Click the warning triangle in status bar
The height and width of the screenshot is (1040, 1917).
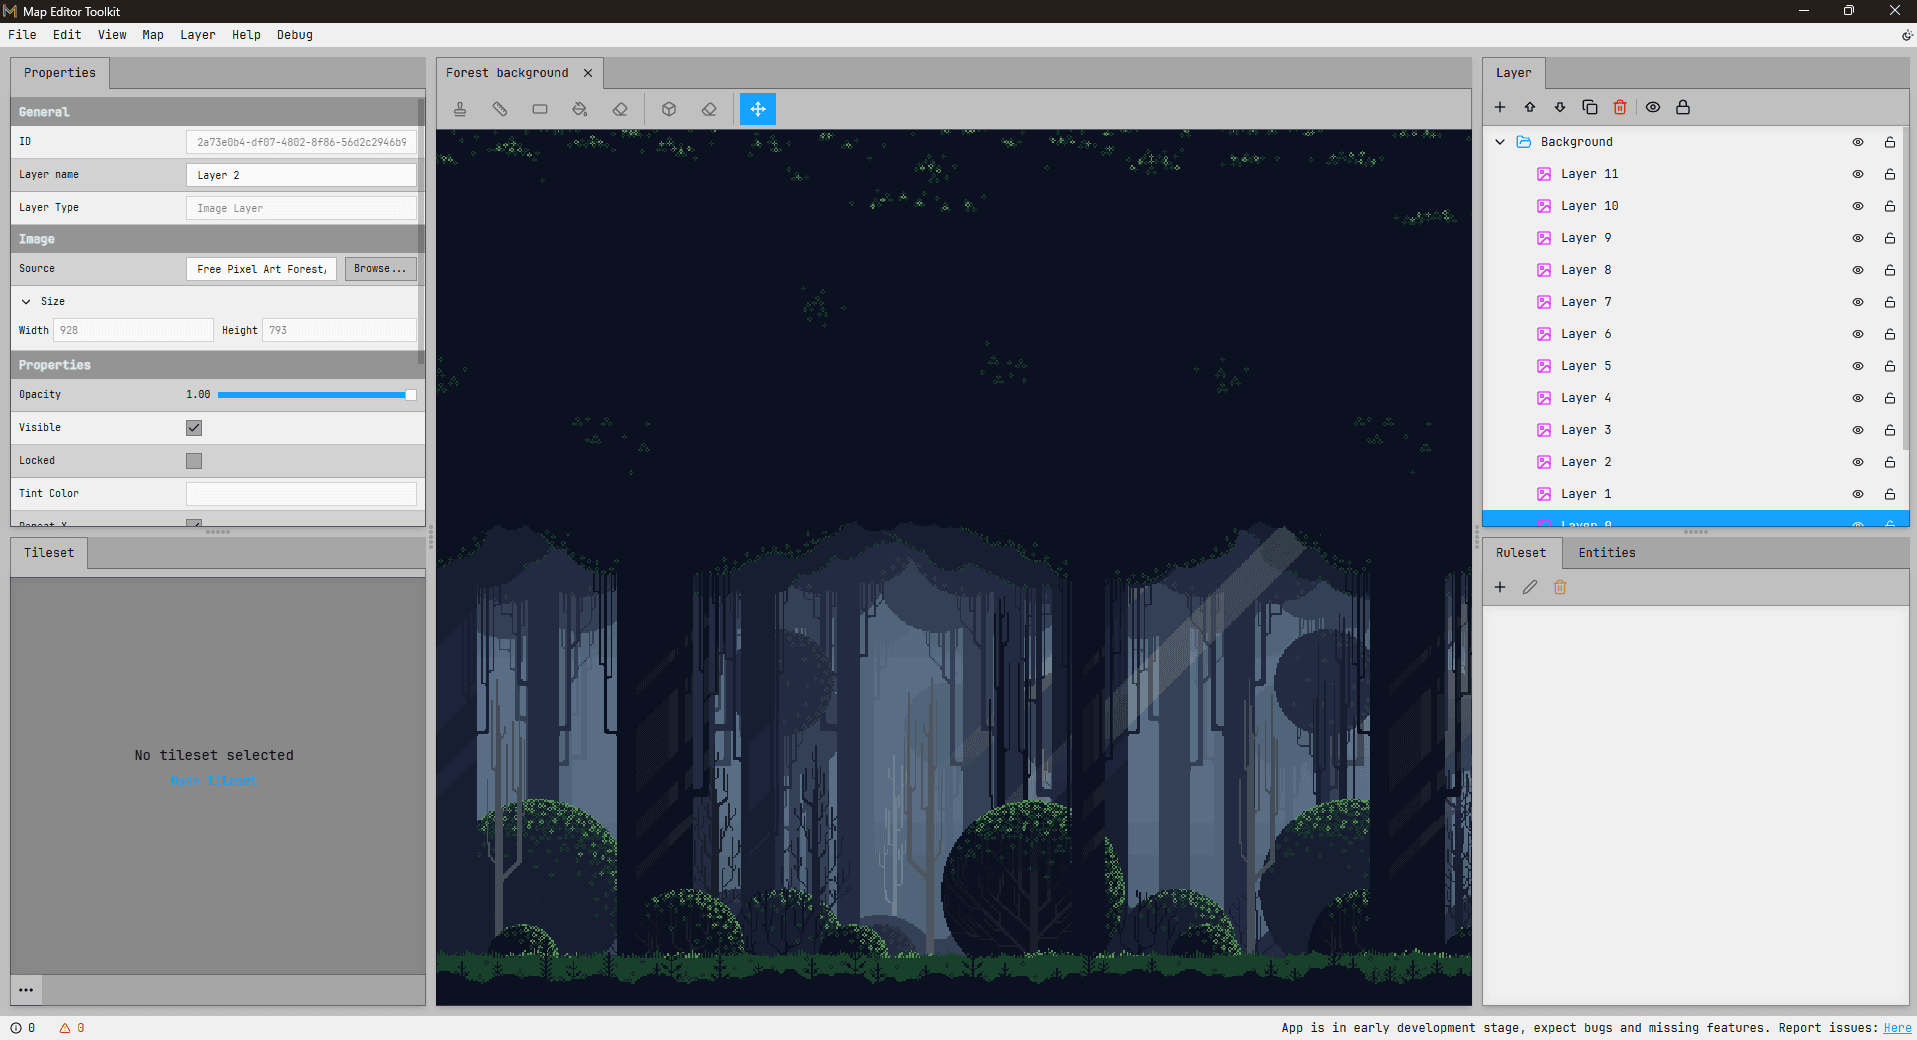click(65, 1028)
